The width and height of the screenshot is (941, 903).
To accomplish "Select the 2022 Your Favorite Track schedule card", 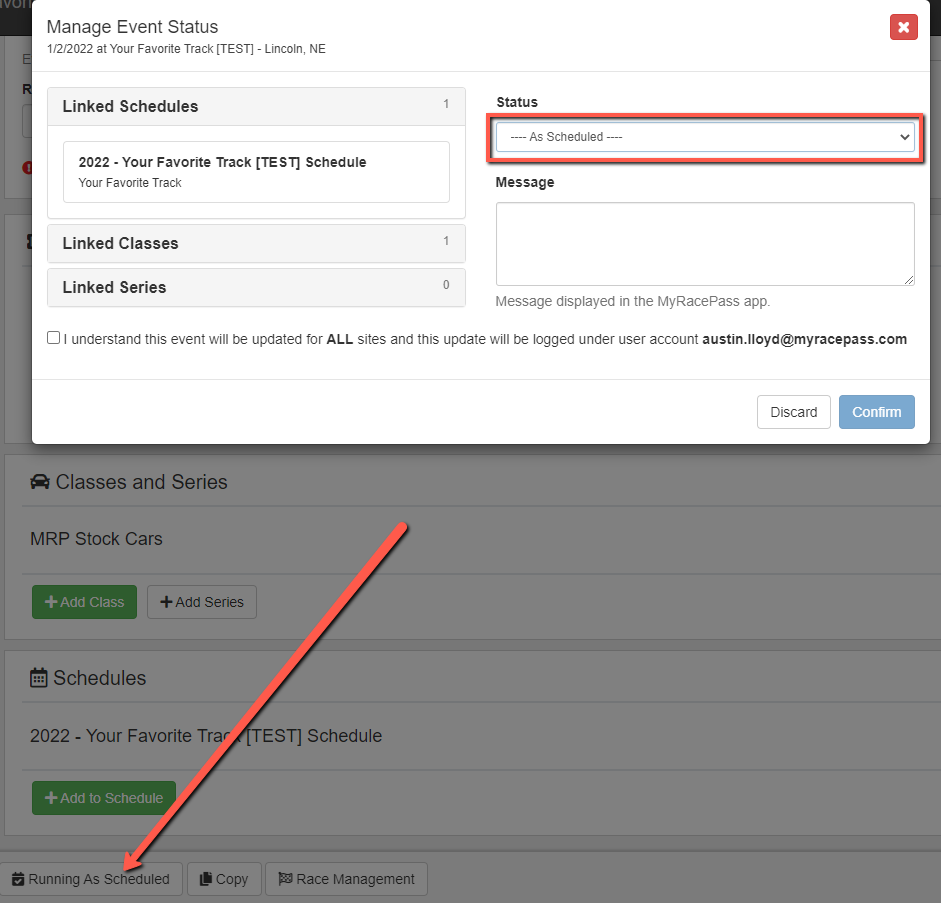I will click(256, 172).
